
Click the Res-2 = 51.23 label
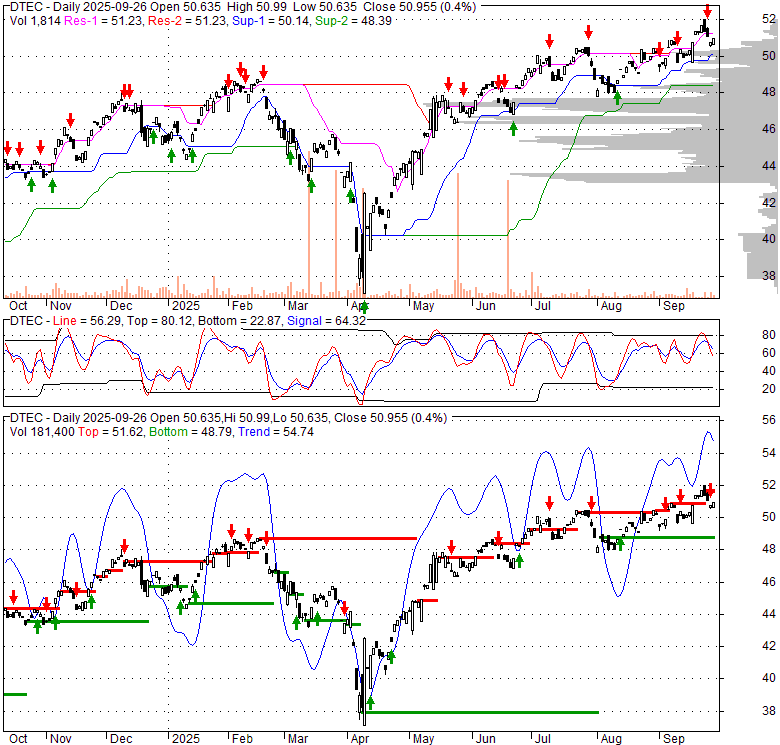[x=187, y=21]
